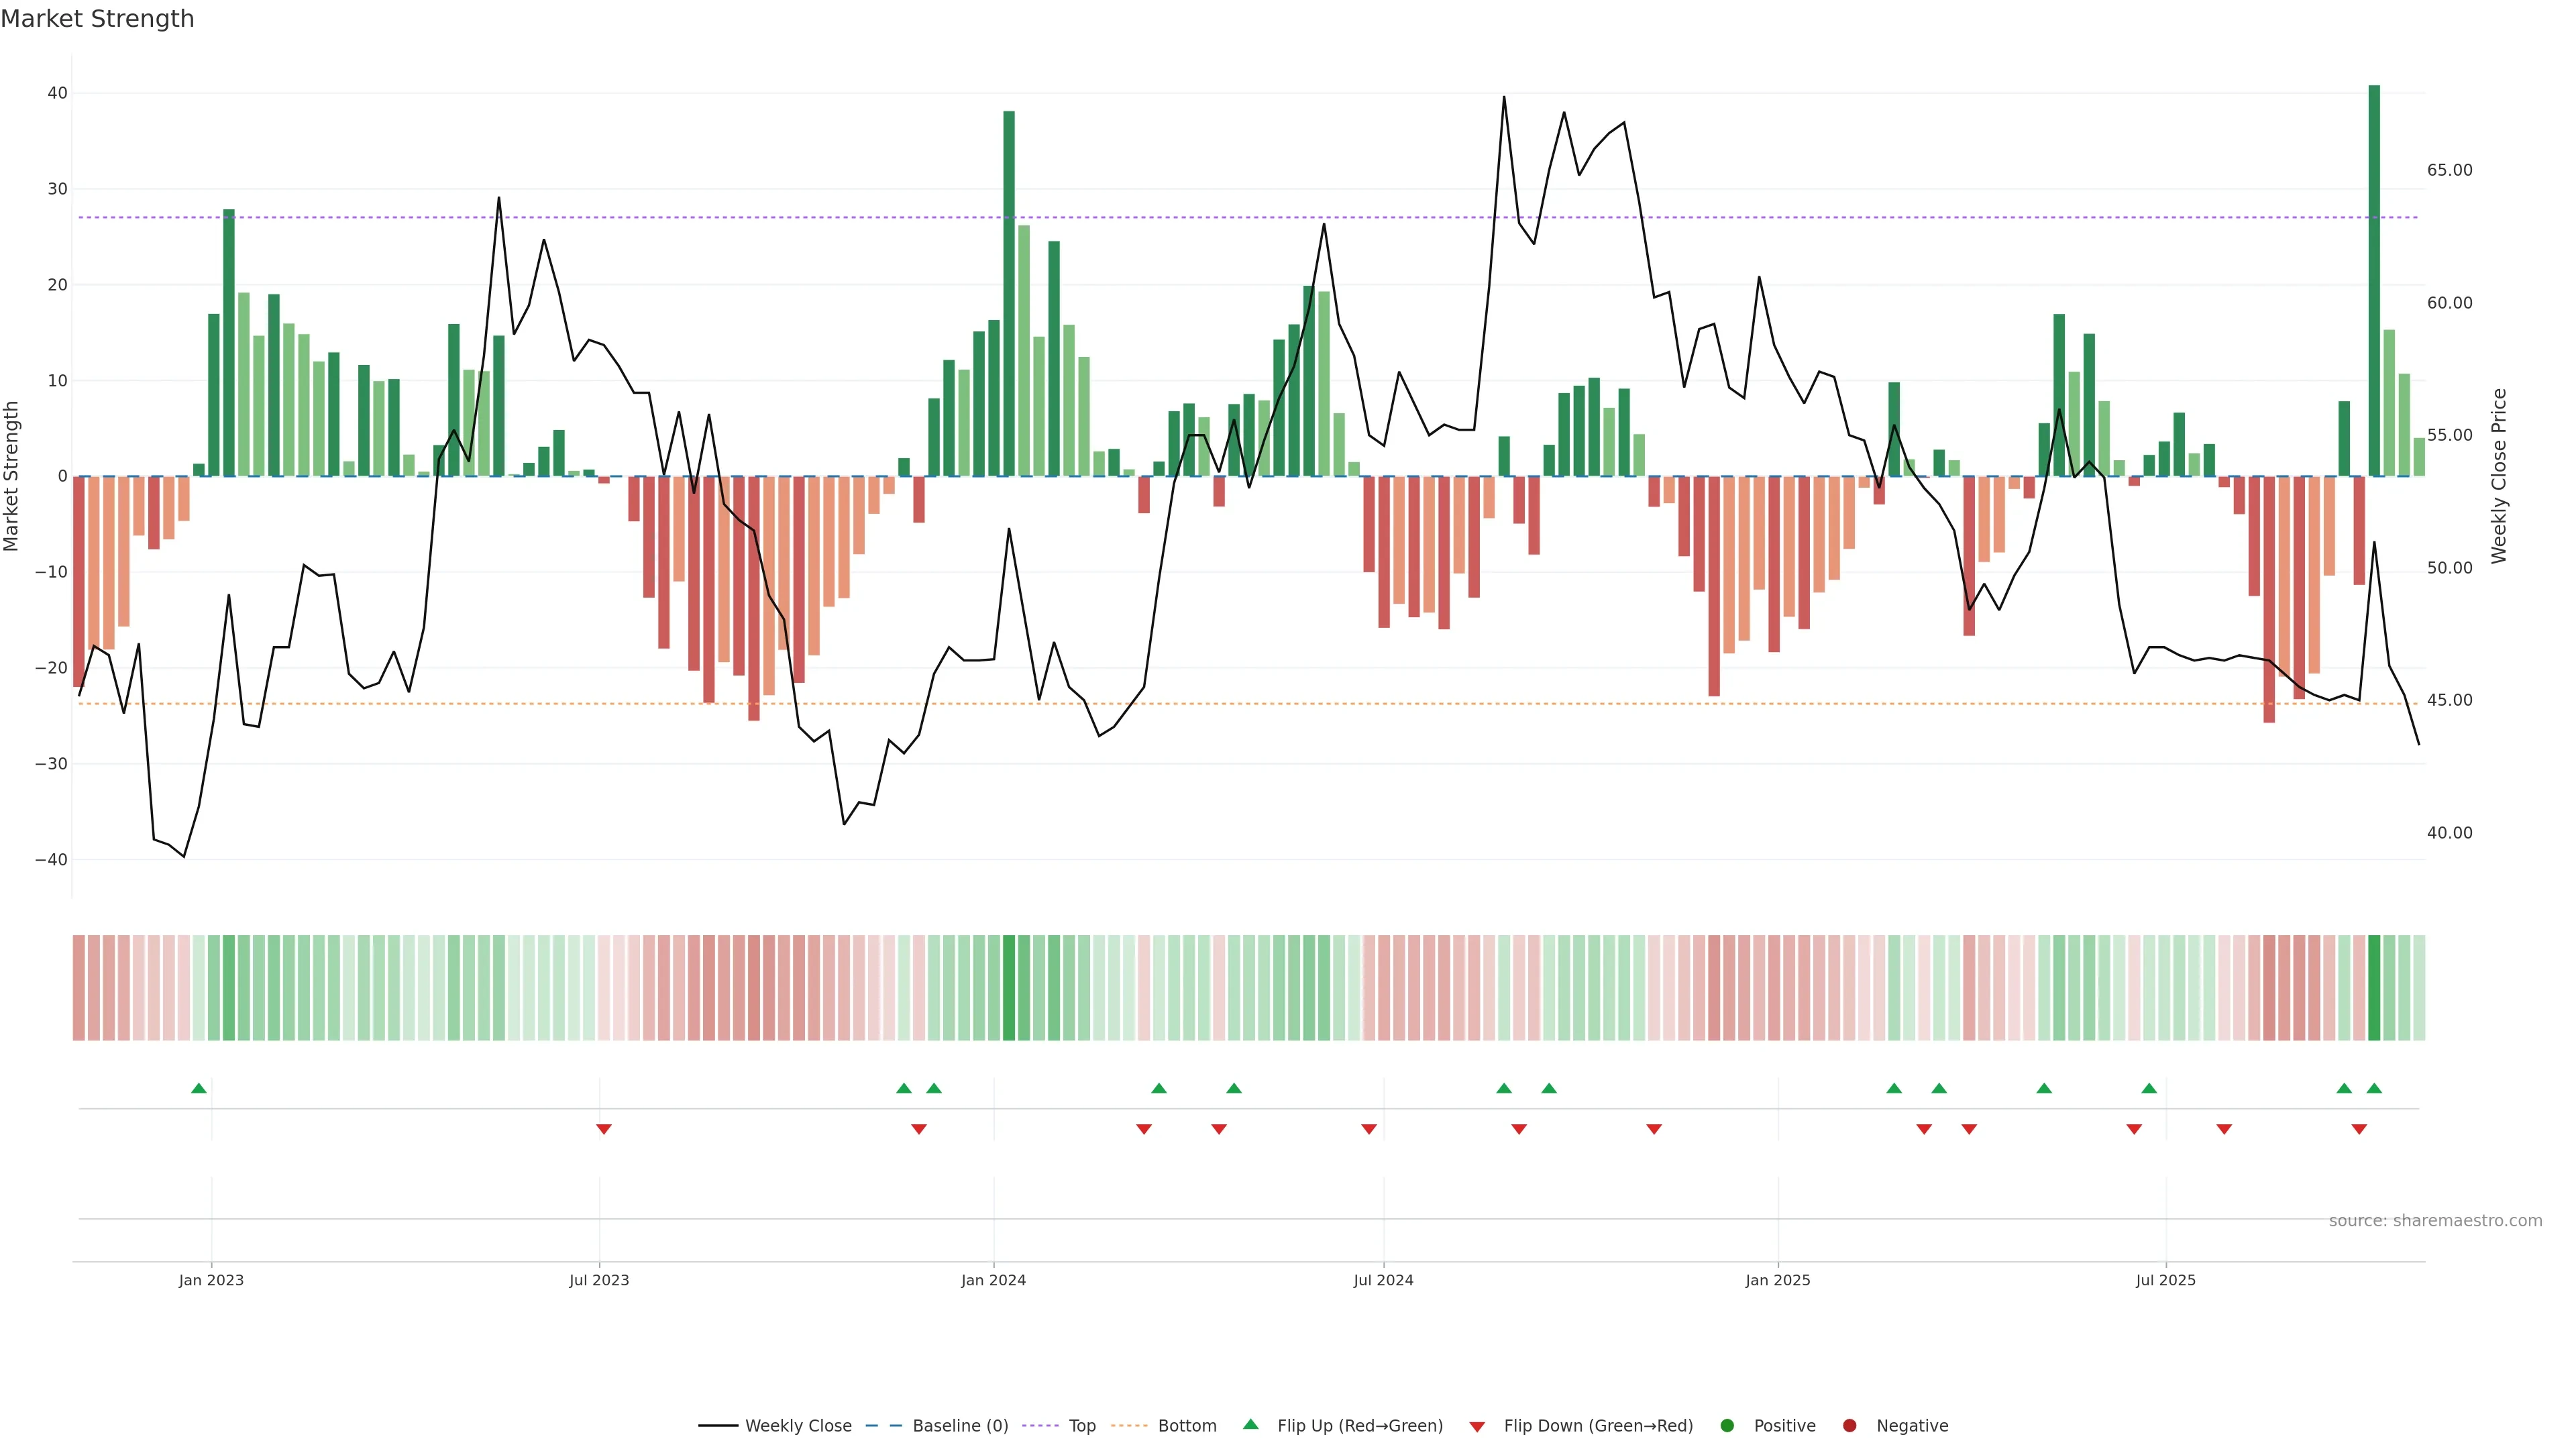The image size is (2576, 1449).
Task: Click the Weekly Close legend entry
Action: tap(797, 1425)
